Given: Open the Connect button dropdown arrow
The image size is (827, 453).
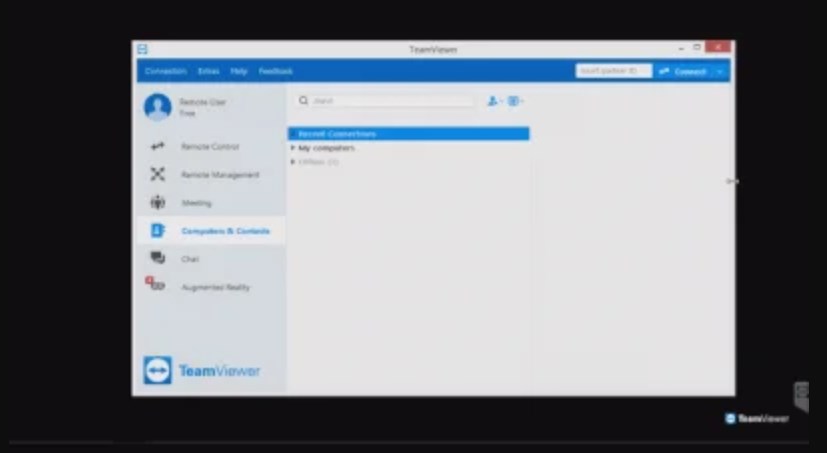Looking at the screenshot, I should [x=720, y=71].
